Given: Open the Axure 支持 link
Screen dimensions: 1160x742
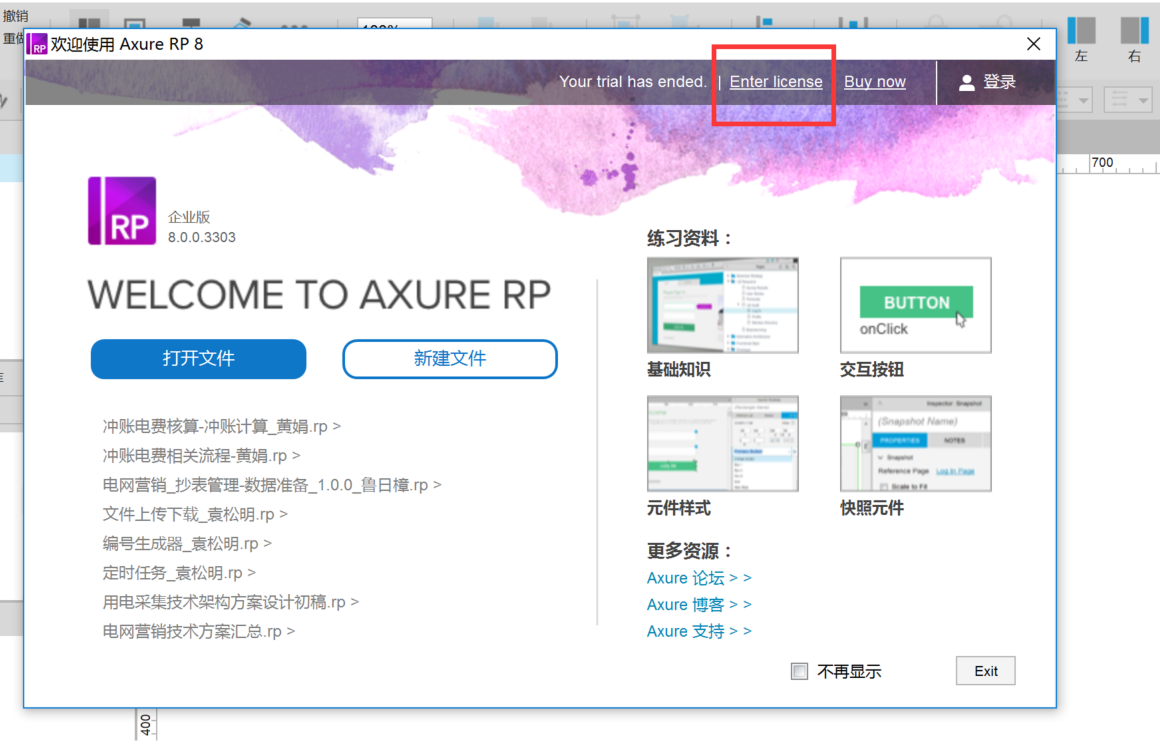Looking at the screenshot, I should click(x=698, y=631).
